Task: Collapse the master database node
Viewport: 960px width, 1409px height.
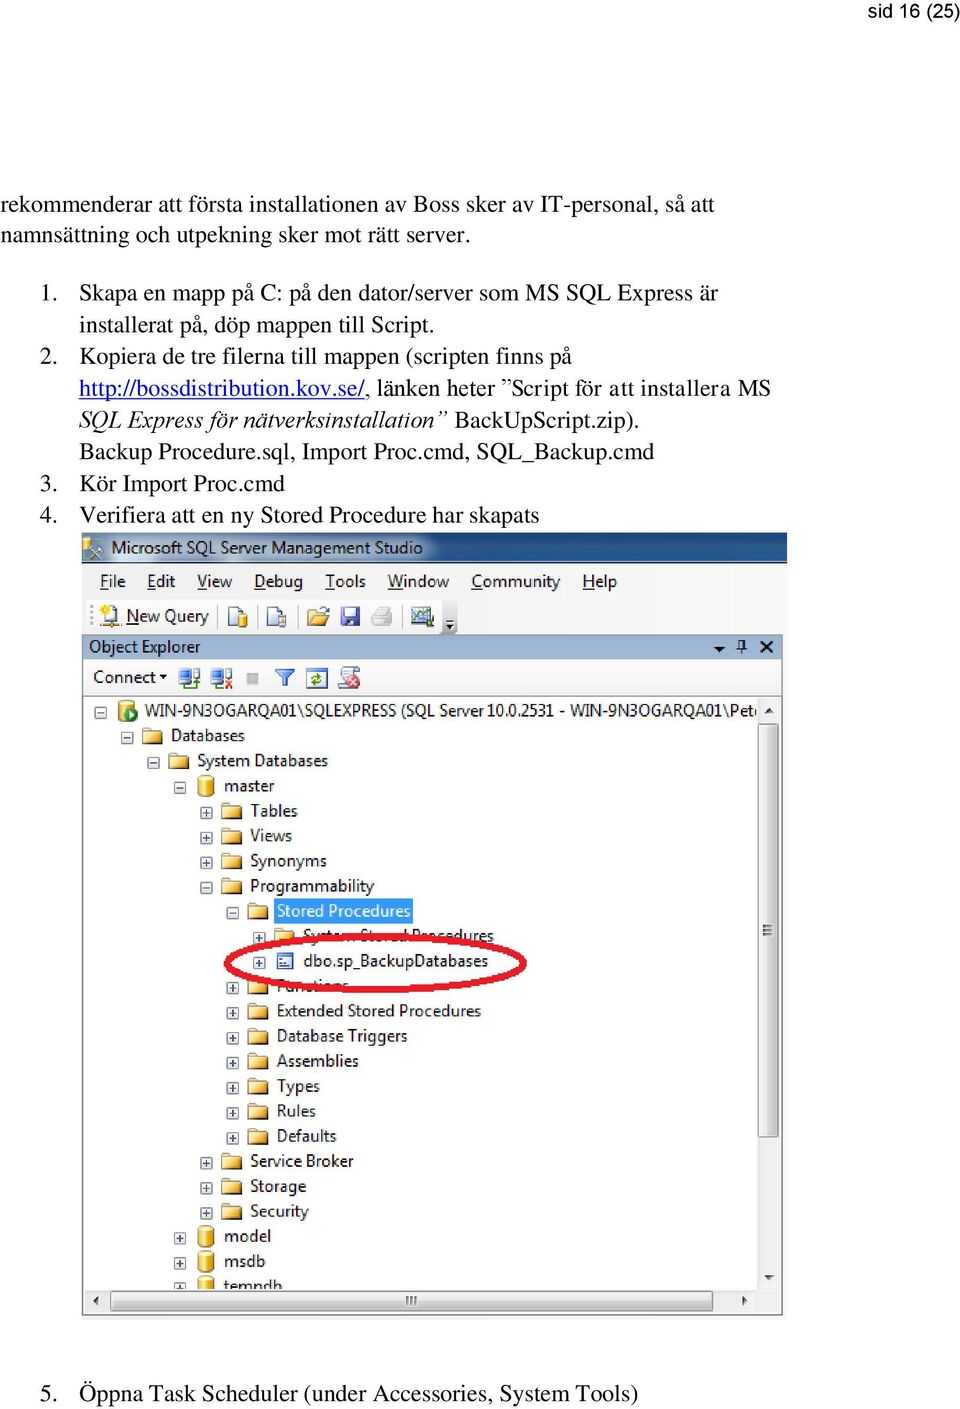Action: 180,787
